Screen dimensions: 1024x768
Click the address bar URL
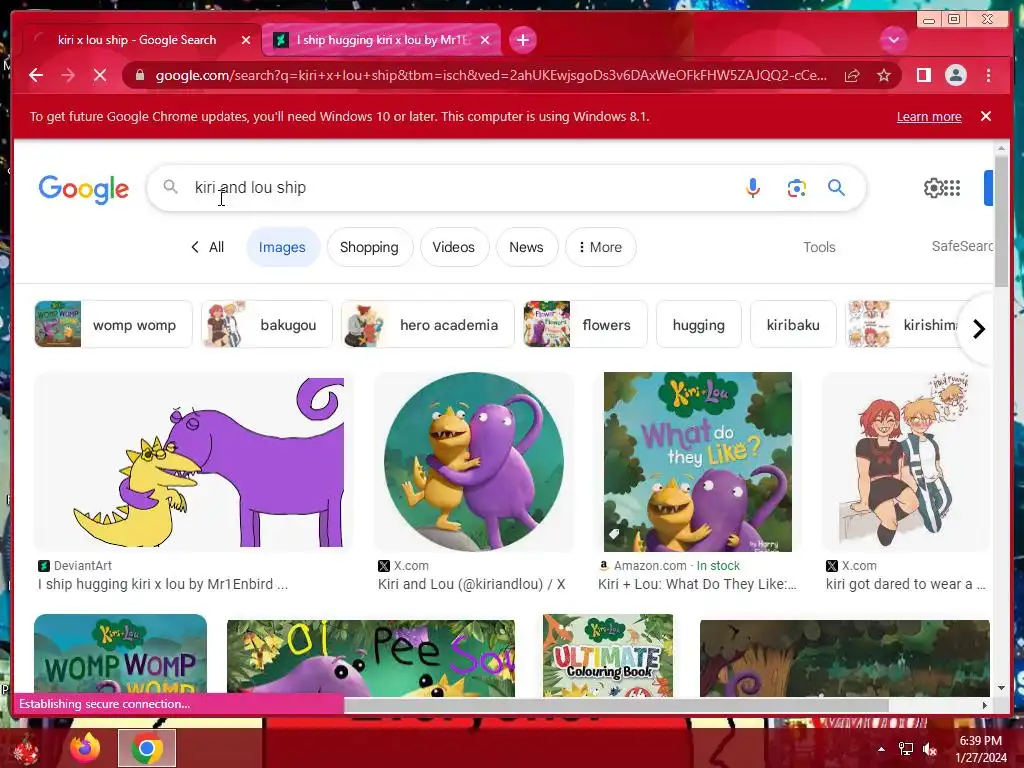coord(491,76)
